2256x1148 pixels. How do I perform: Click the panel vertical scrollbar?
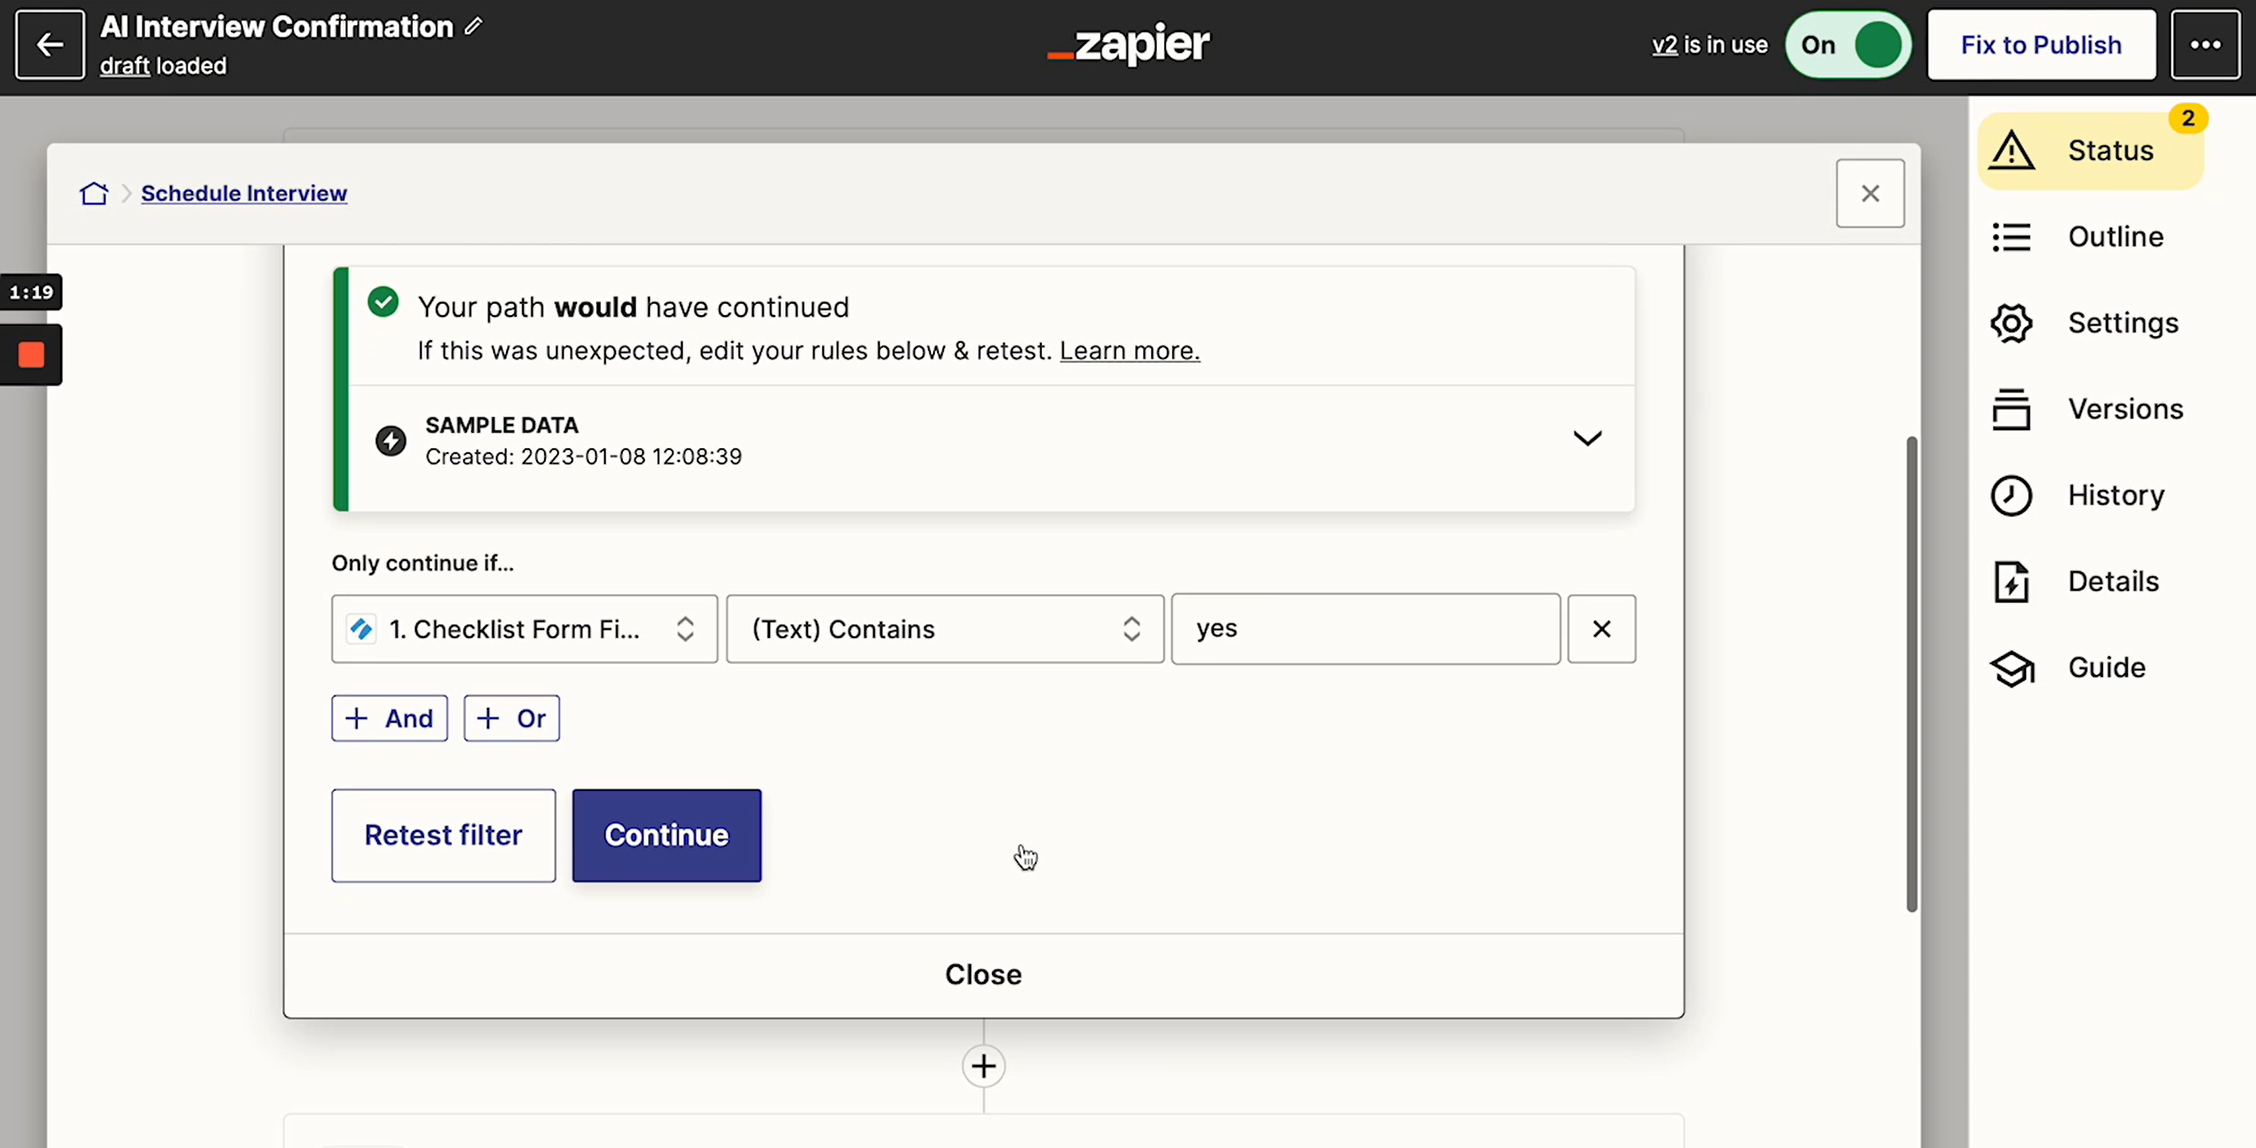click(1911, 674)
